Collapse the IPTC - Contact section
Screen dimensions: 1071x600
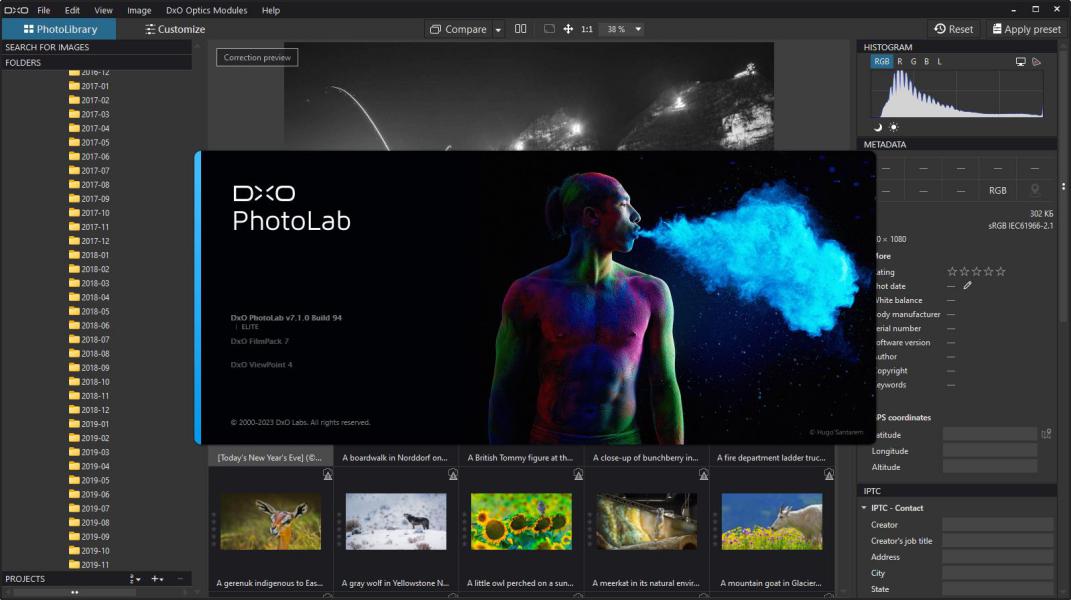click(864, 508)
